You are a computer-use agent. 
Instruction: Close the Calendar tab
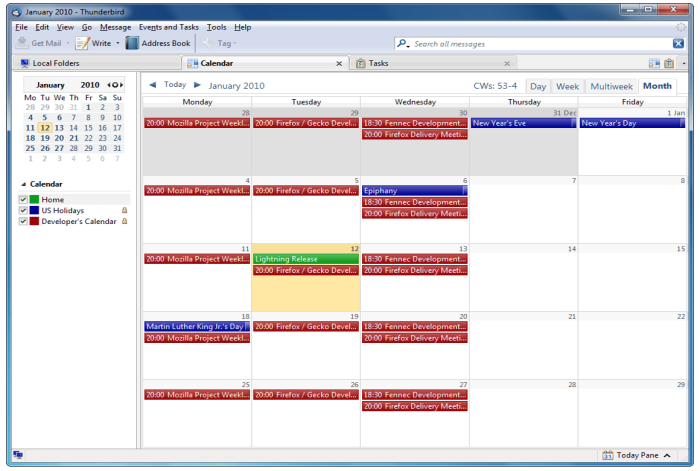339,63
